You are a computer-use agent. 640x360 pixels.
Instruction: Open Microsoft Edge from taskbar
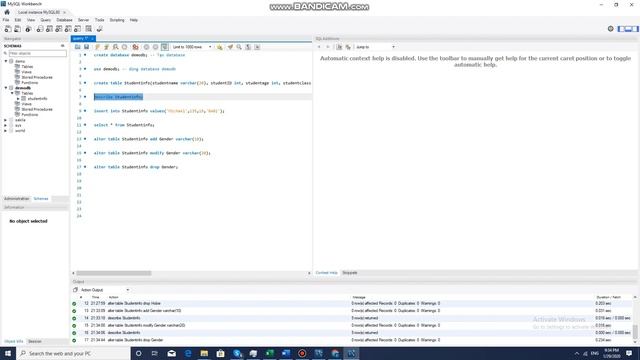click(188, 353)
